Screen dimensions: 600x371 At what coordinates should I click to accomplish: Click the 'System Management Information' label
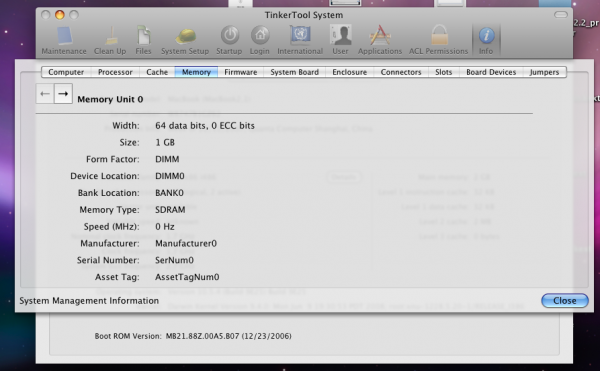pyautogui.click(x=89, y=301)
